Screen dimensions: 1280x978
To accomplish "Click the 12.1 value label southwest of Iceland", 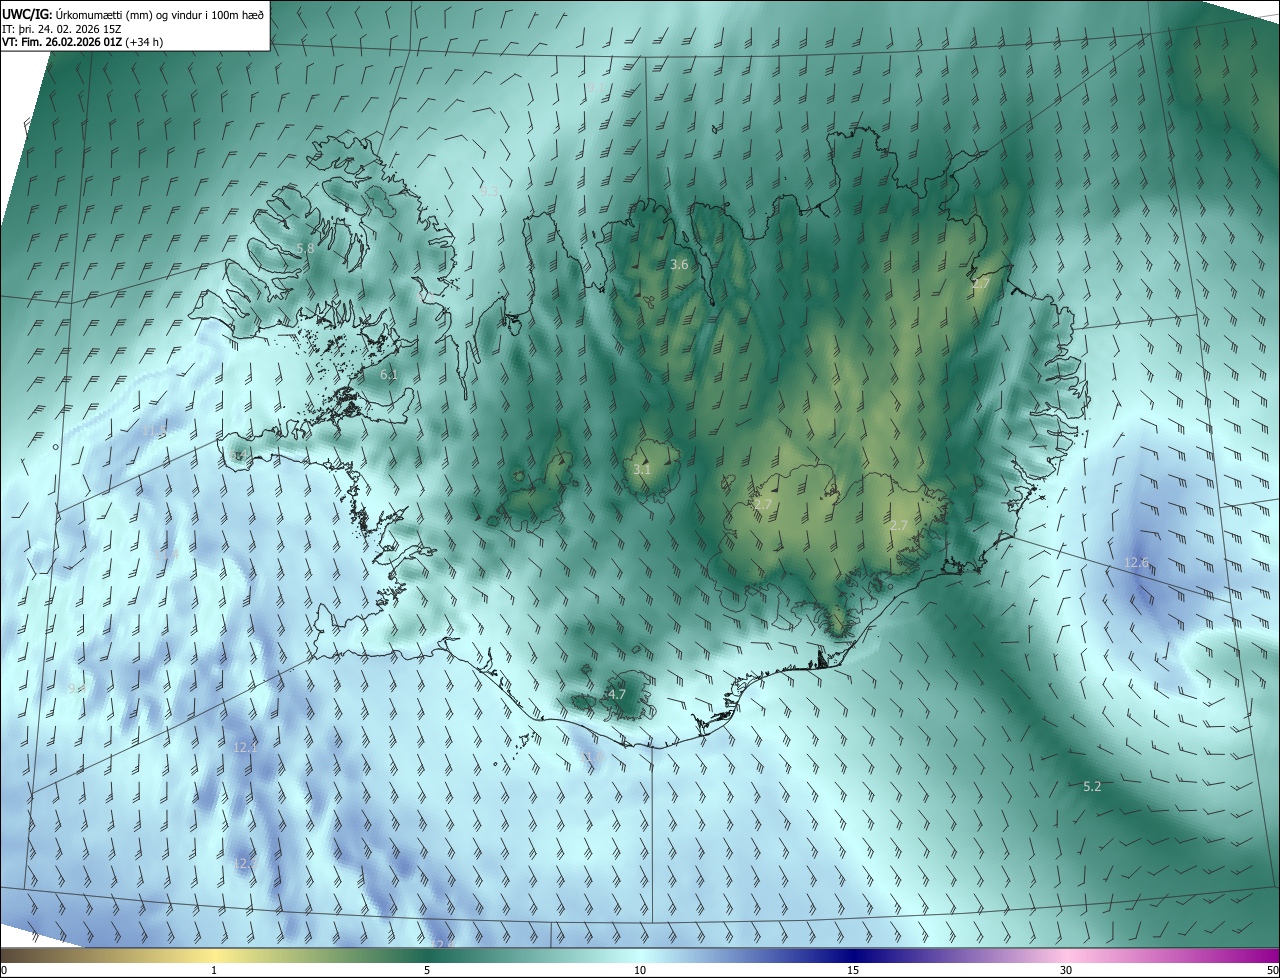I will pos(245,747).
